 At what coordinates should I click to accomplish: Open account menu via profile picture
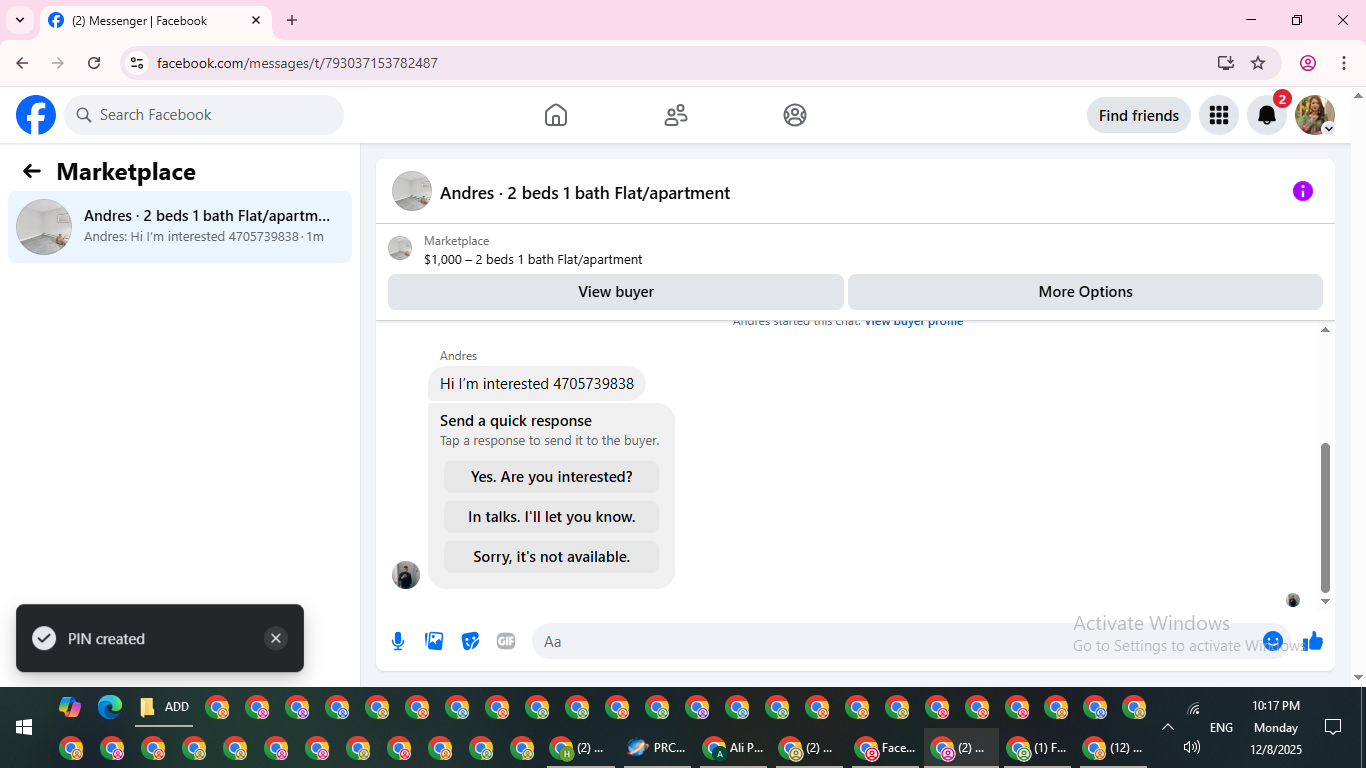[1315, 115]
